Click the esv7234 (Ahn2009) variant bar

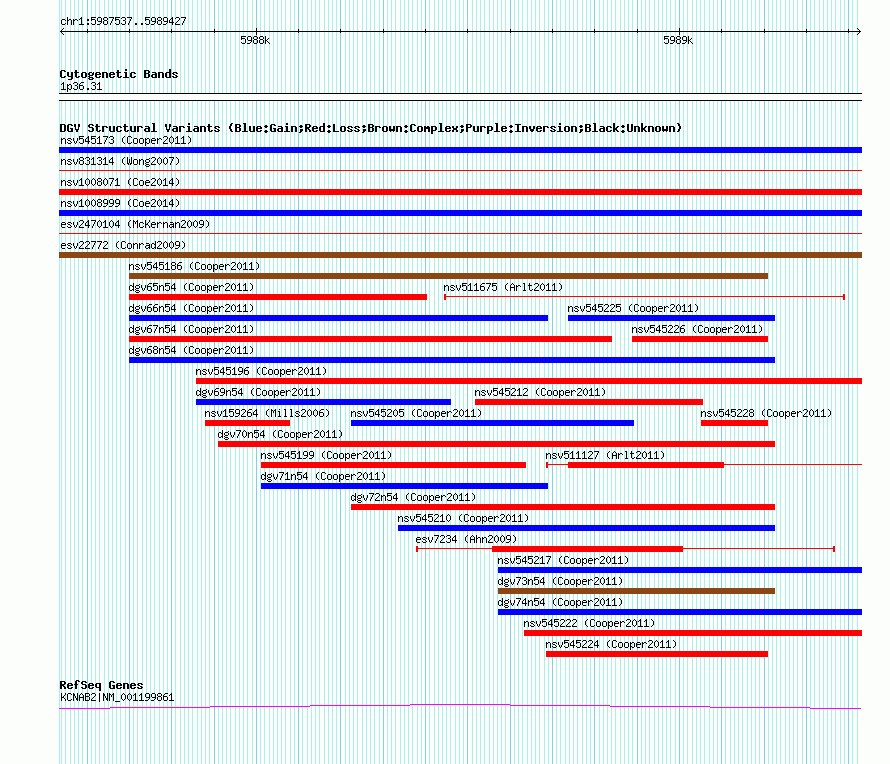[625, 549]
